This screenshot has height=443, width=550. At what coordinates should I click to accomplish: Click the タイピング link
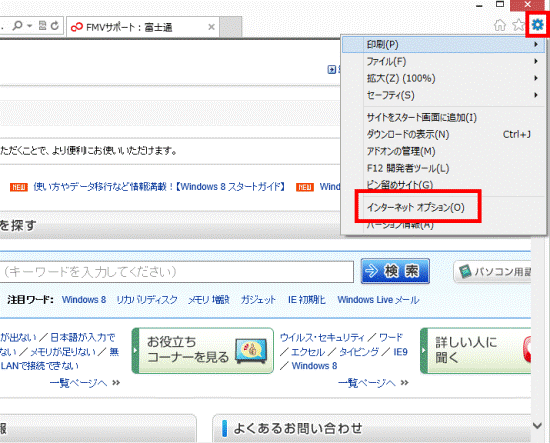click(x=359, y=352)
